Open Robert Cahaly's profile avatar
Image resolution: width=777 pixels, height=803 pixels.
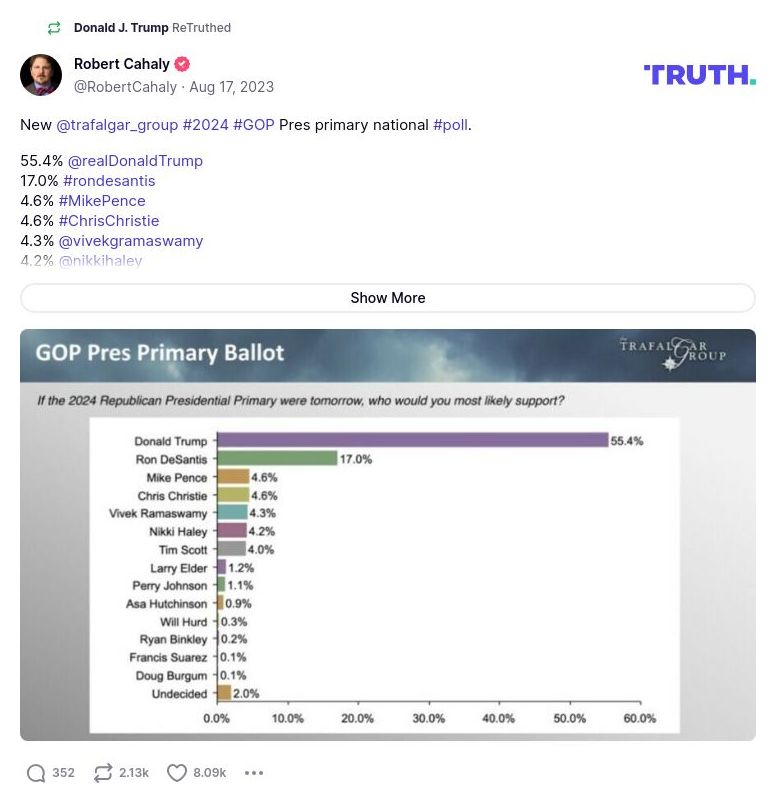point(41,75)
